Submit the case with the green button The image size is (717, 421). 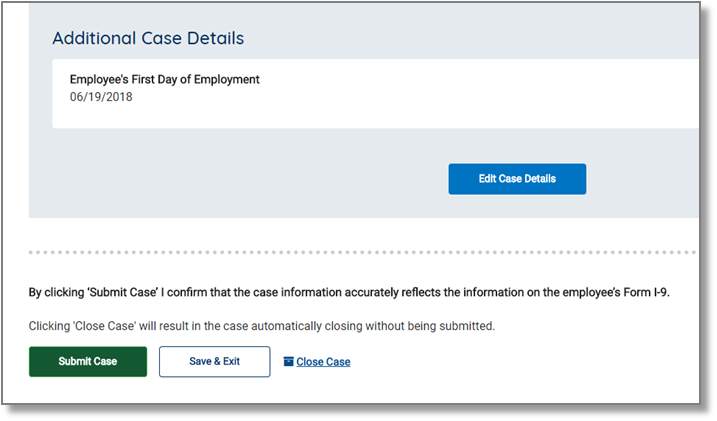click(x=88, y=362)
